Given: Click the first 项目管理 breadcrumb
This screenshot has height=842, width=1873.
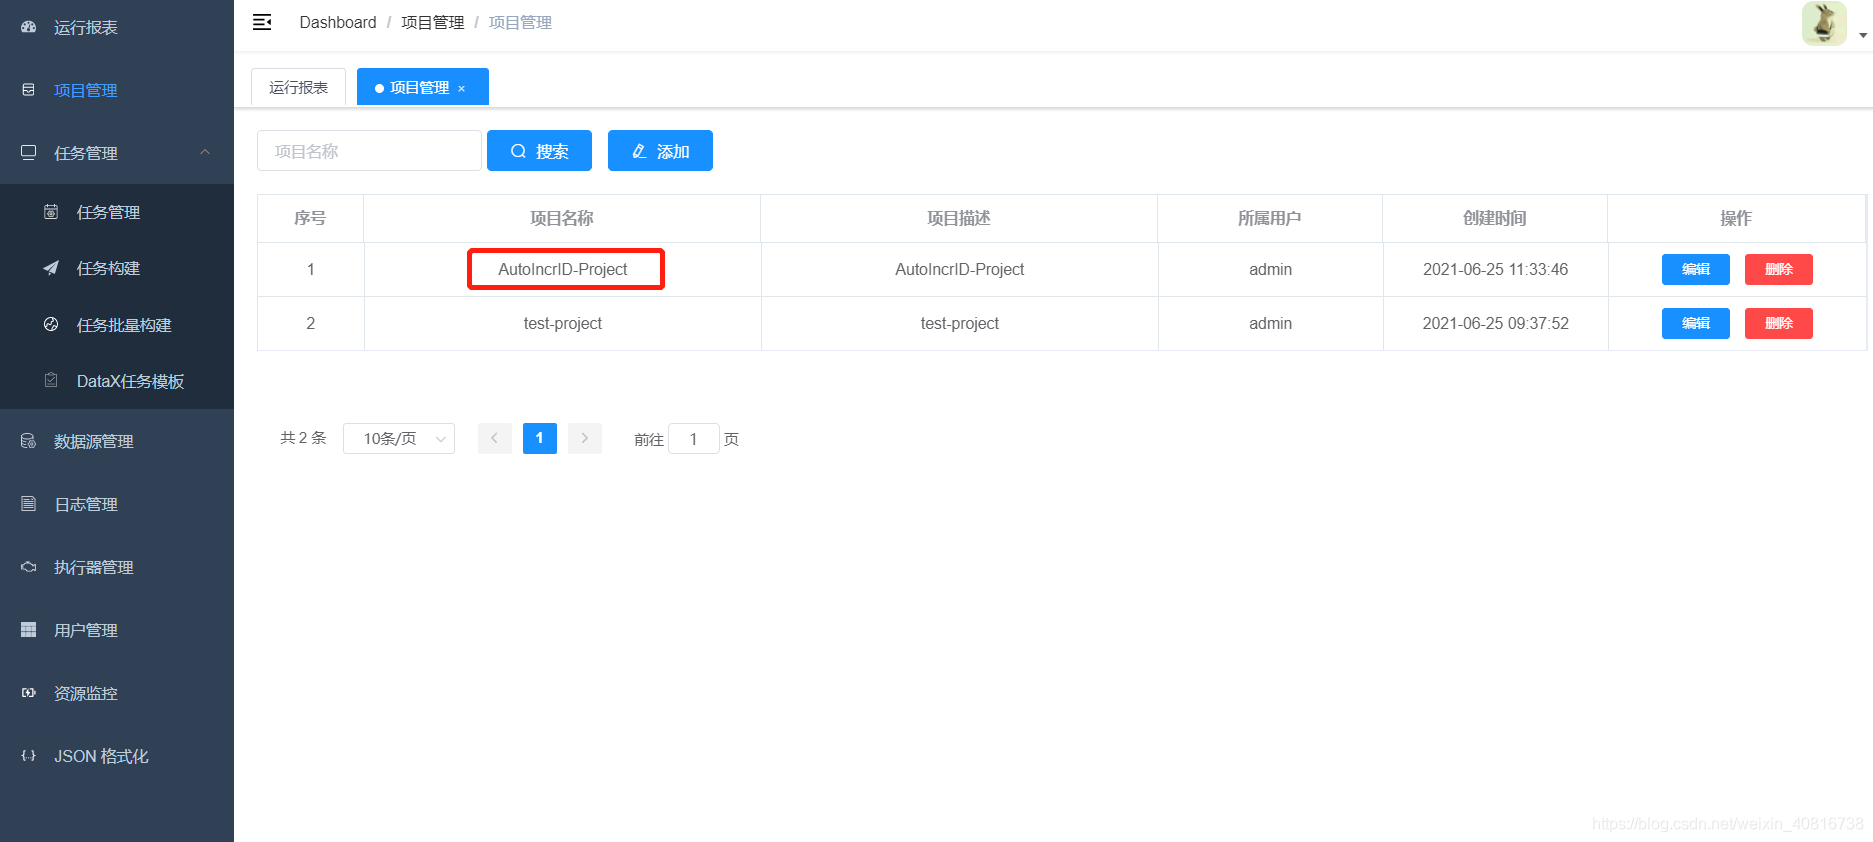Looking at the screenshot, I should [x=433, y=22].
